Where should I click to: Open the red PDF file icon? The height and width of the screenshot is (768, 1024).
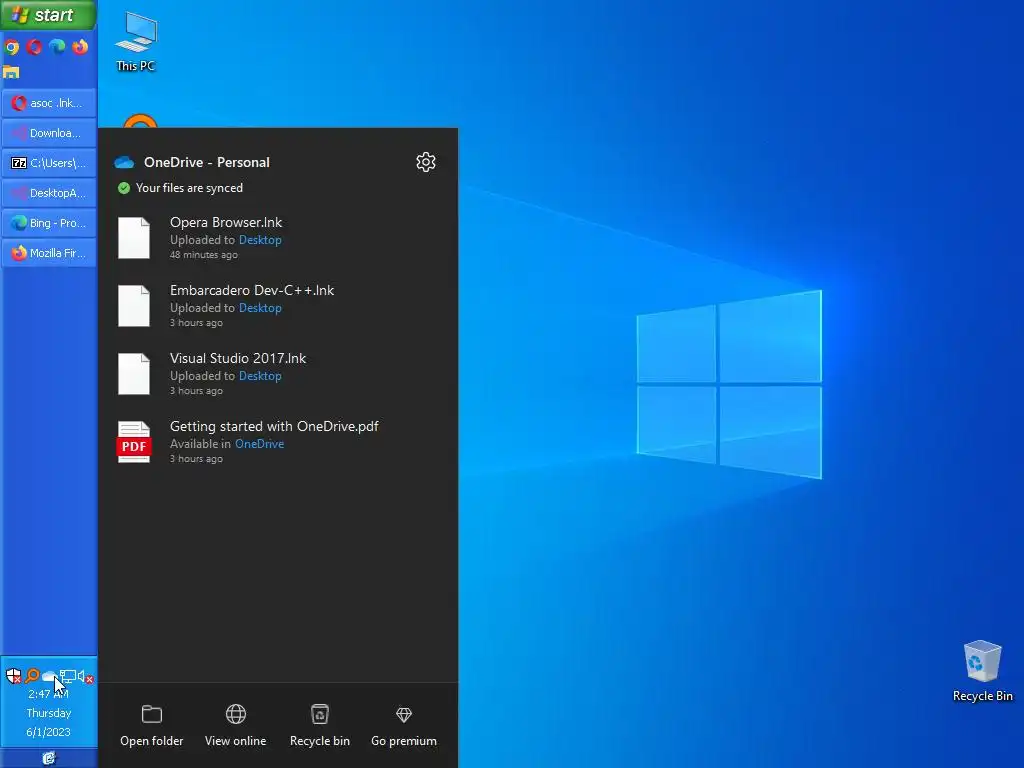(134, 442)
